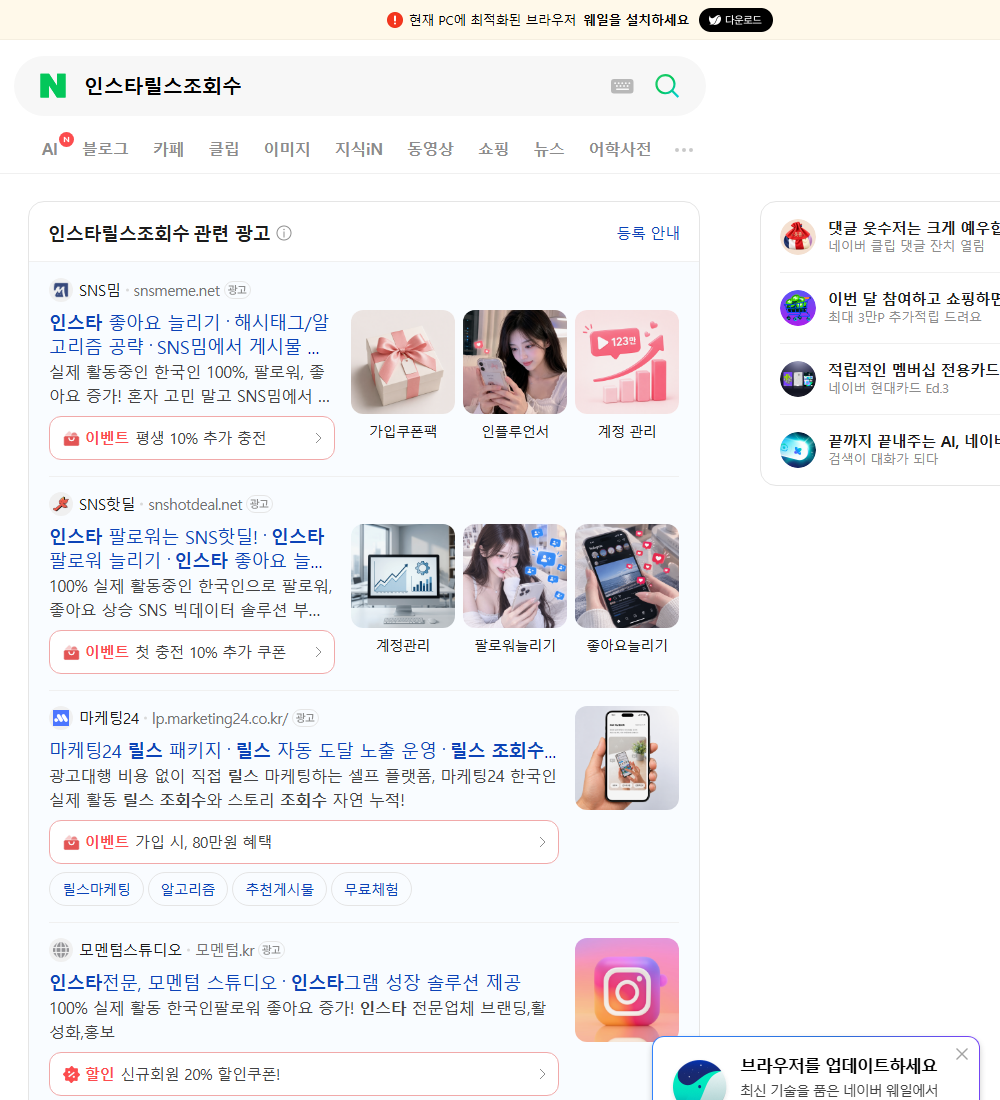
Task: Open the 팔로워늘리기 thumbnail
Action: point(515,576)
